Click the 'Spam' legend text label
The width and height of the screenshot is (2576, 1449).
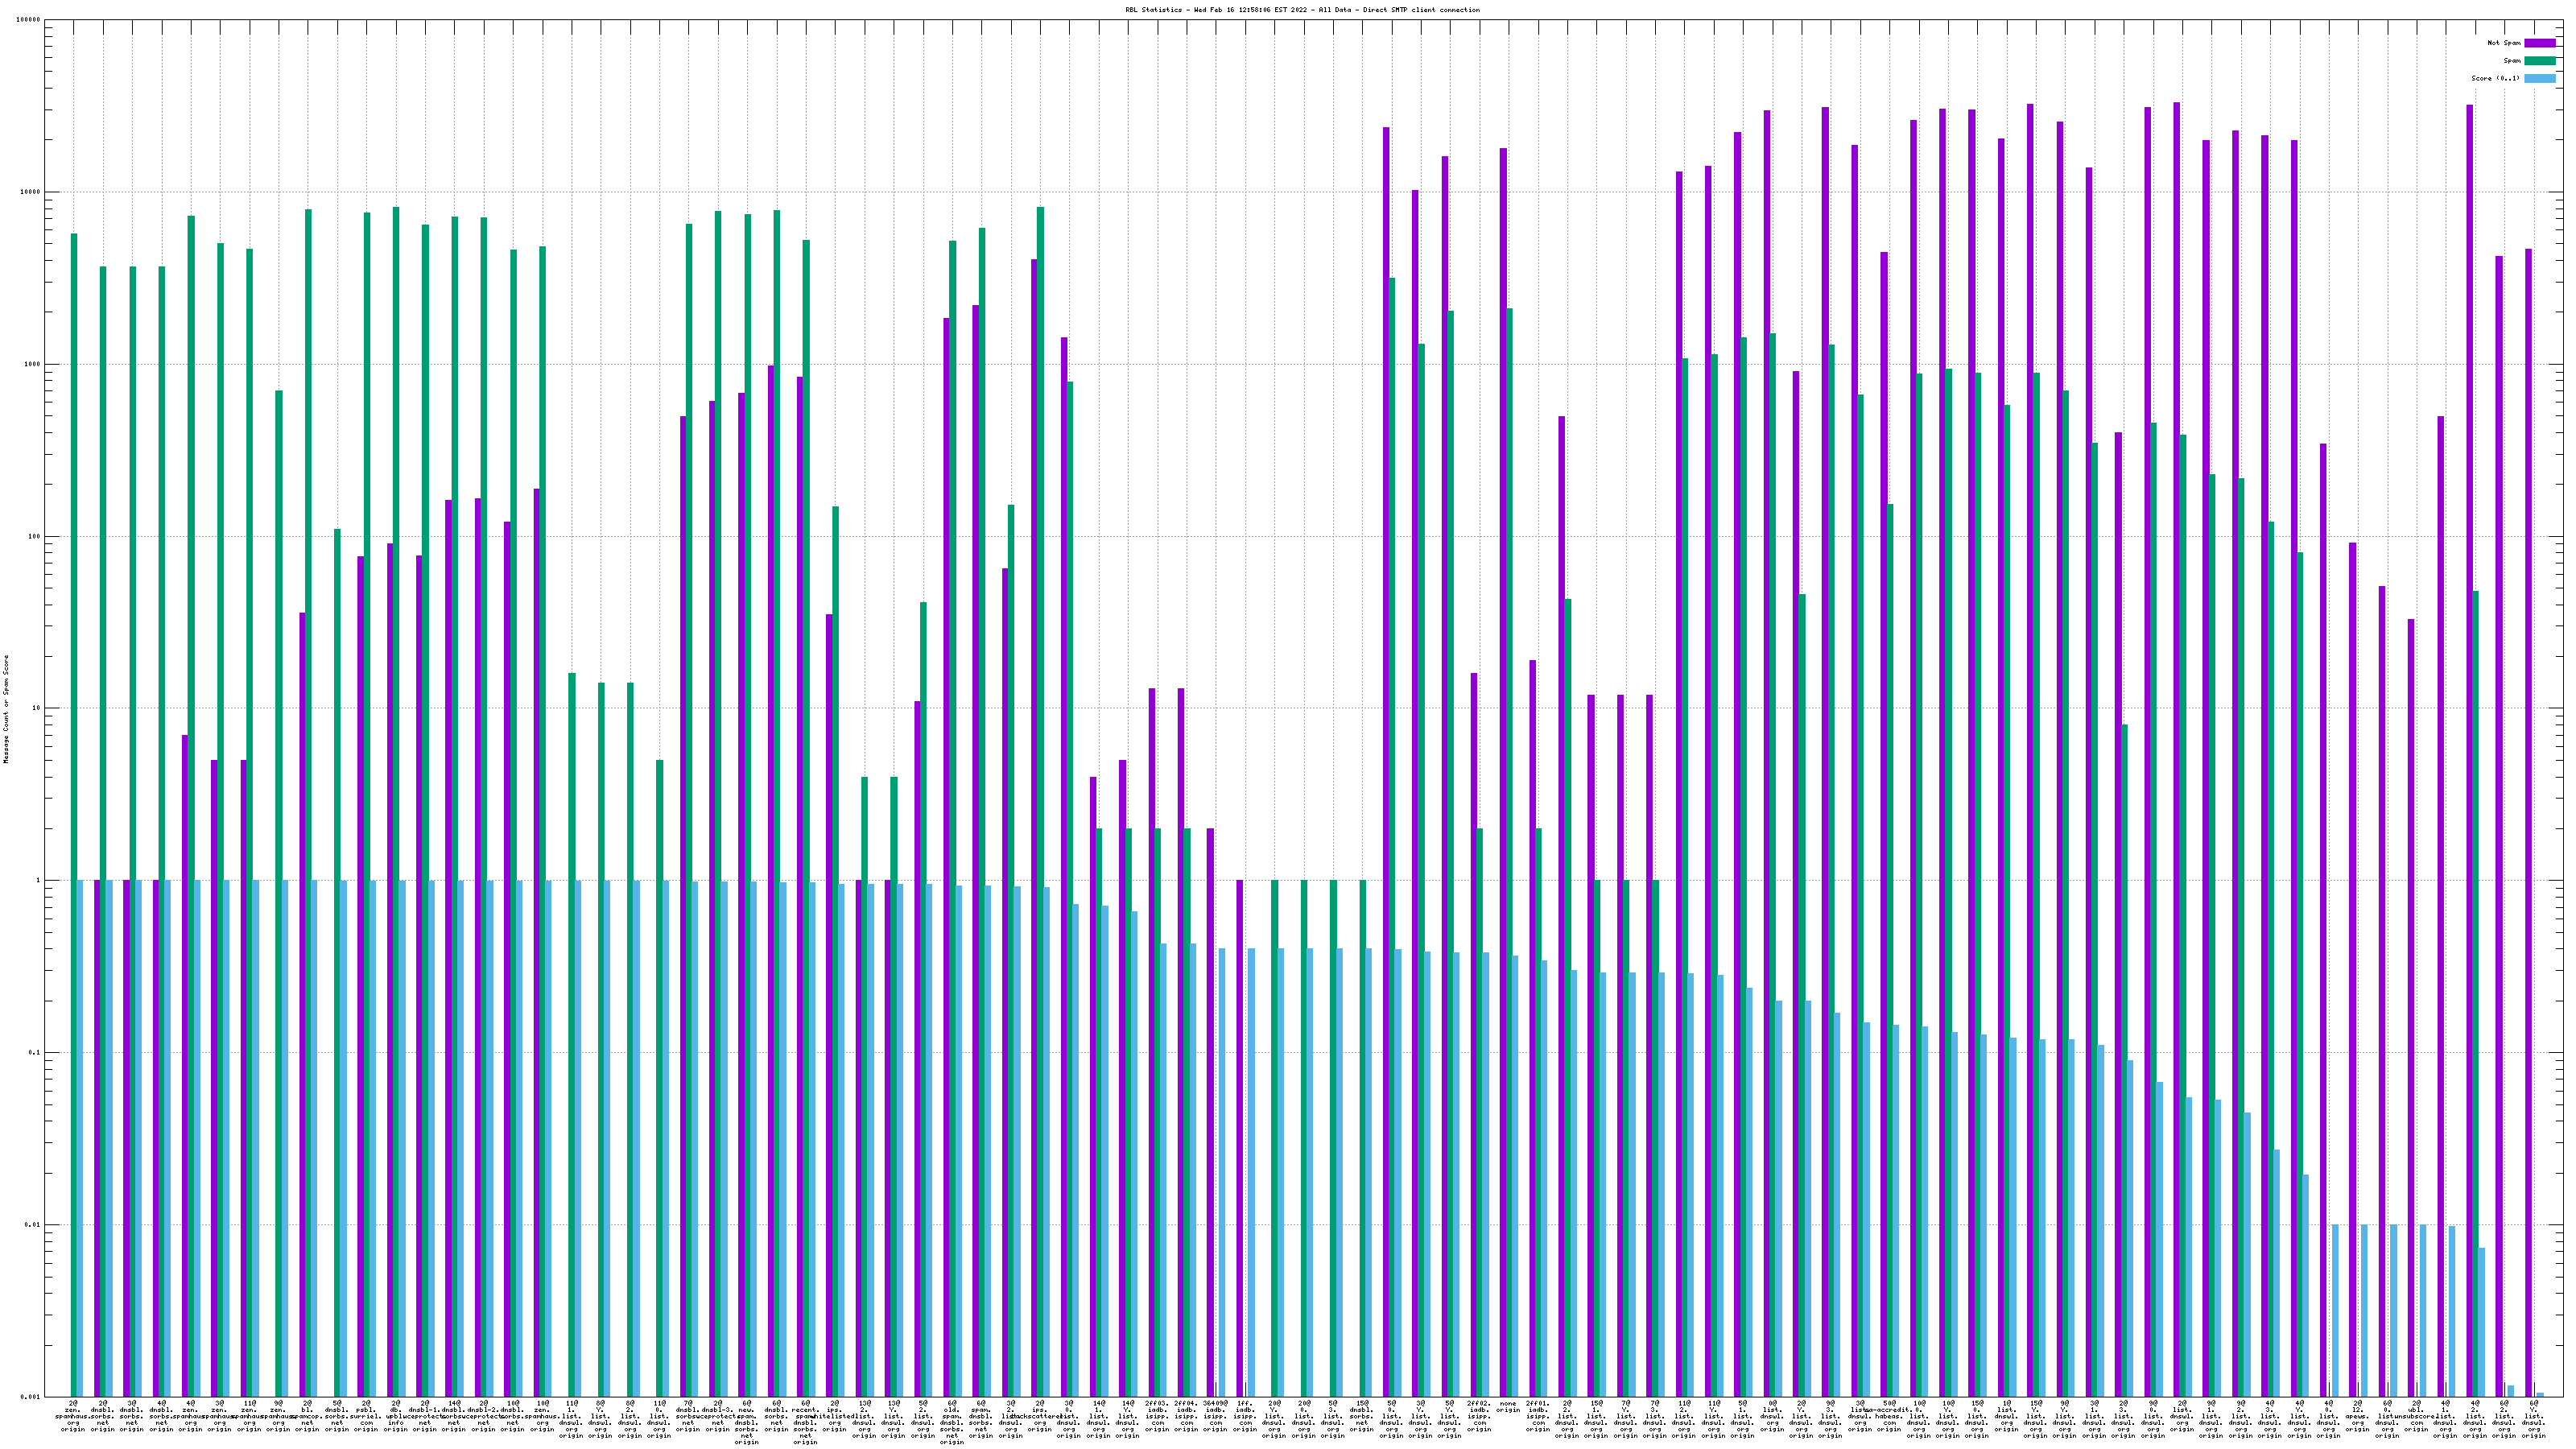pyautogui.click(x=2512, y=61)
